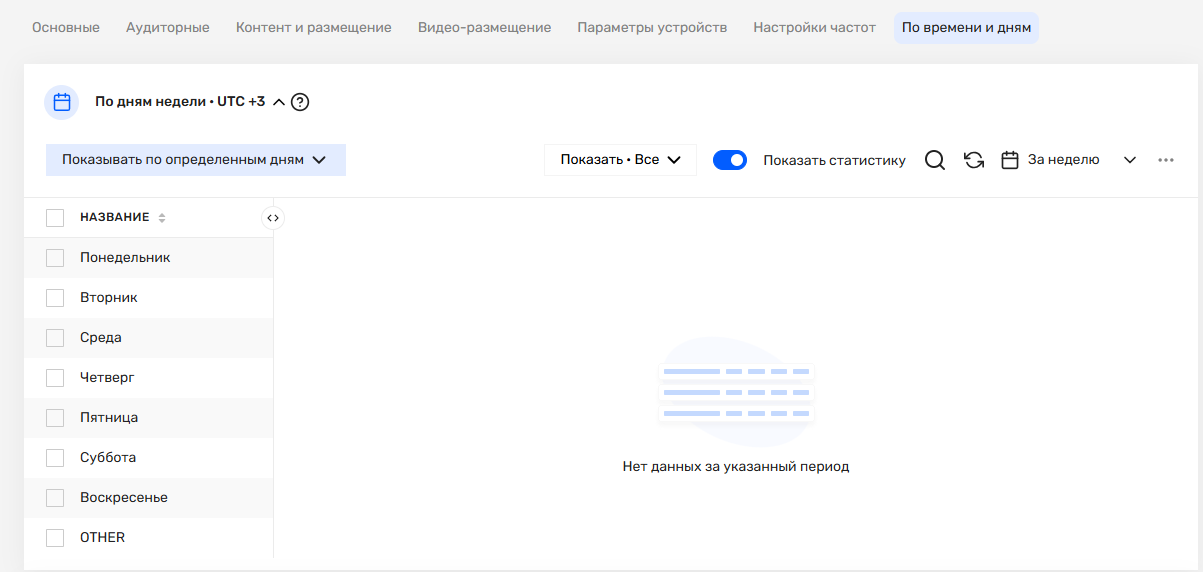Click the Показать статистику label

pos(835,160)
